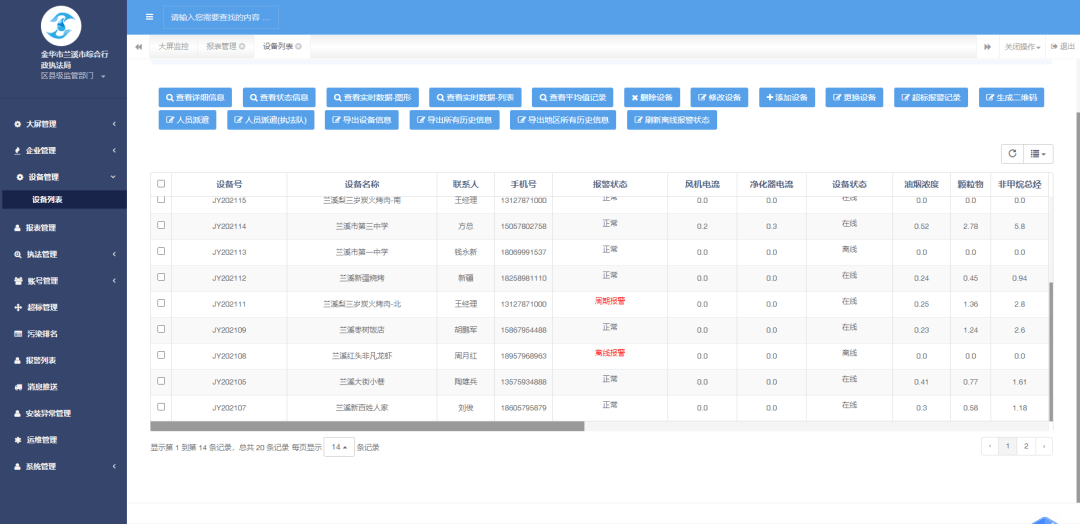
Task: Open 查看详细信息 with the magnifier icon
Action: (x=196, y=97)
